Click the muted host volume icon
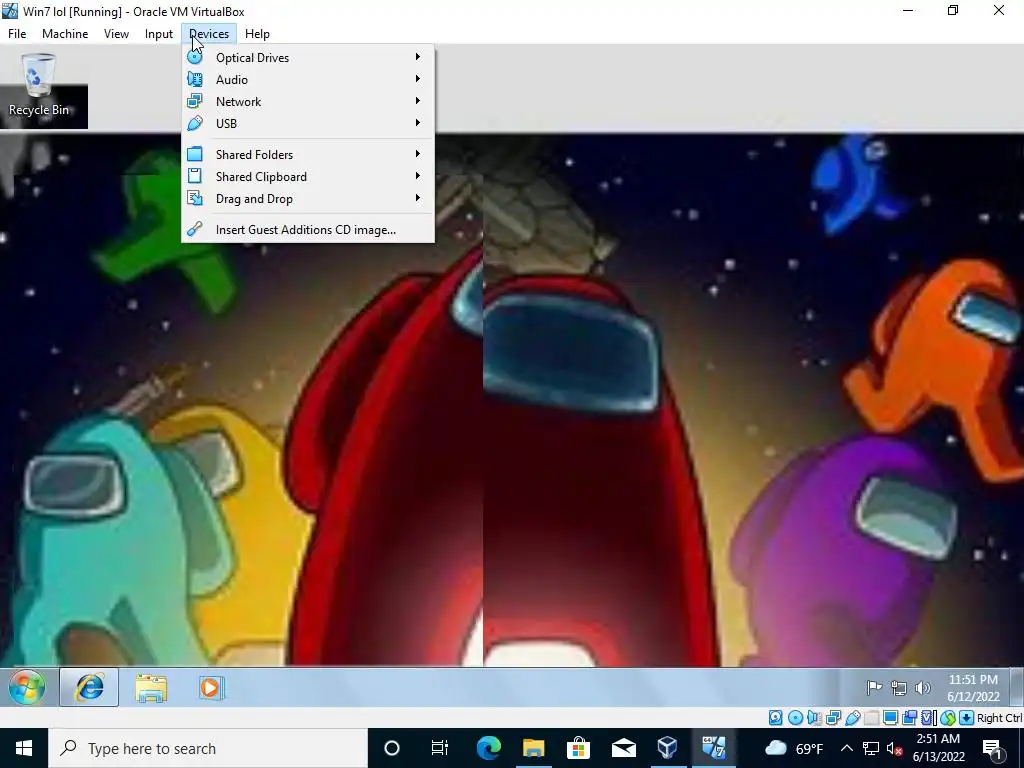Image resolution: width=1024 pixels, height=768 pixels. pyautogui.click(x=895, y=748)
